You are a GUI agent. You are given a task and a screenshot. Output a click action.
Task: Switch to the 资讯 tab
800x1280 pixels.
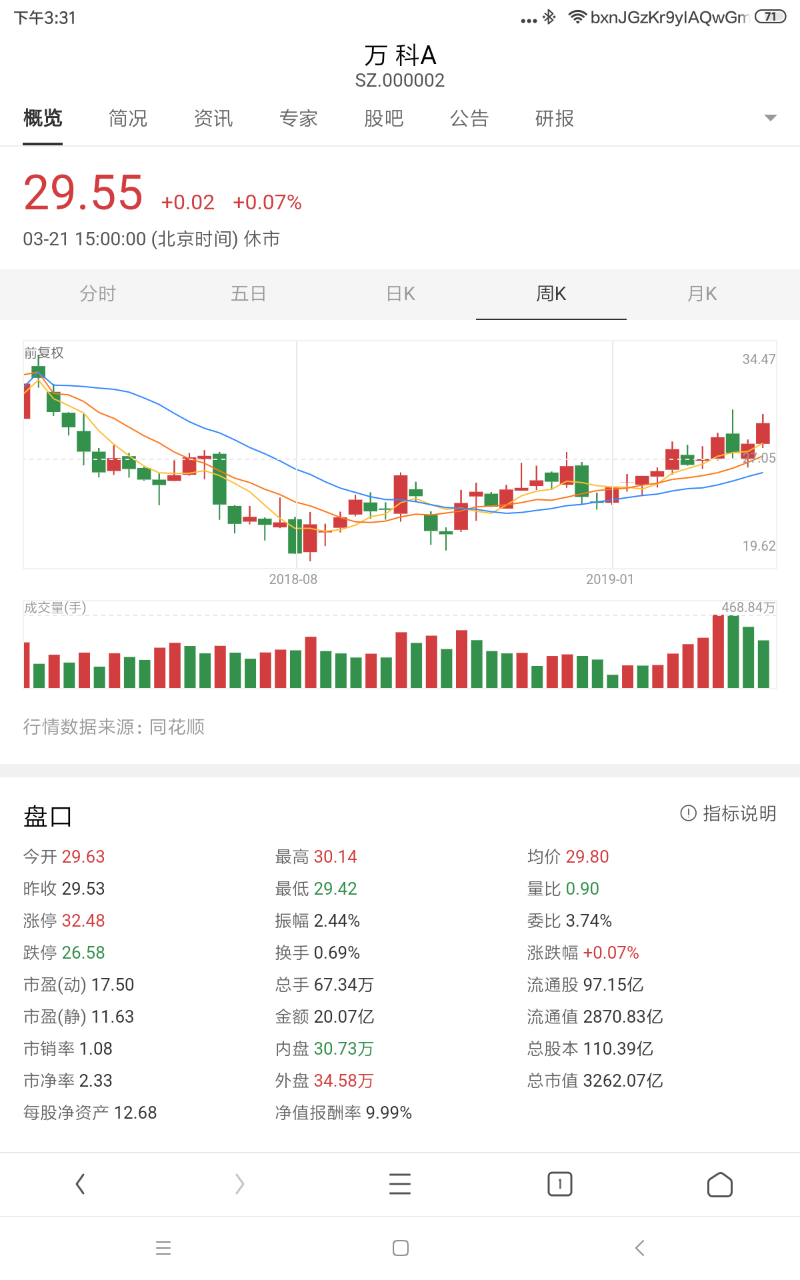[213, 118]
